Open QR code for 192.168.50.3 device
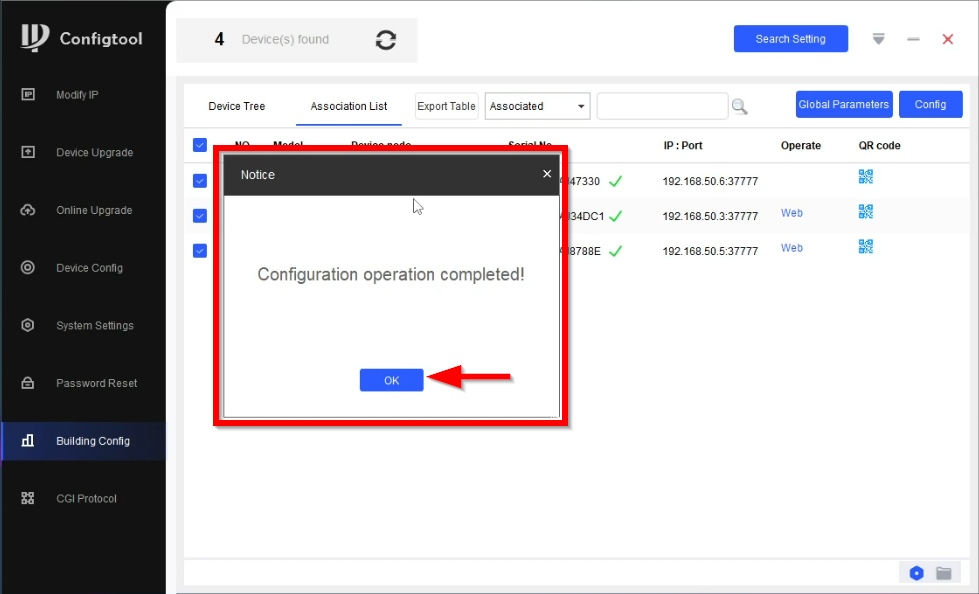The height and width of the screenshot is (594, 979). (865, 212)
